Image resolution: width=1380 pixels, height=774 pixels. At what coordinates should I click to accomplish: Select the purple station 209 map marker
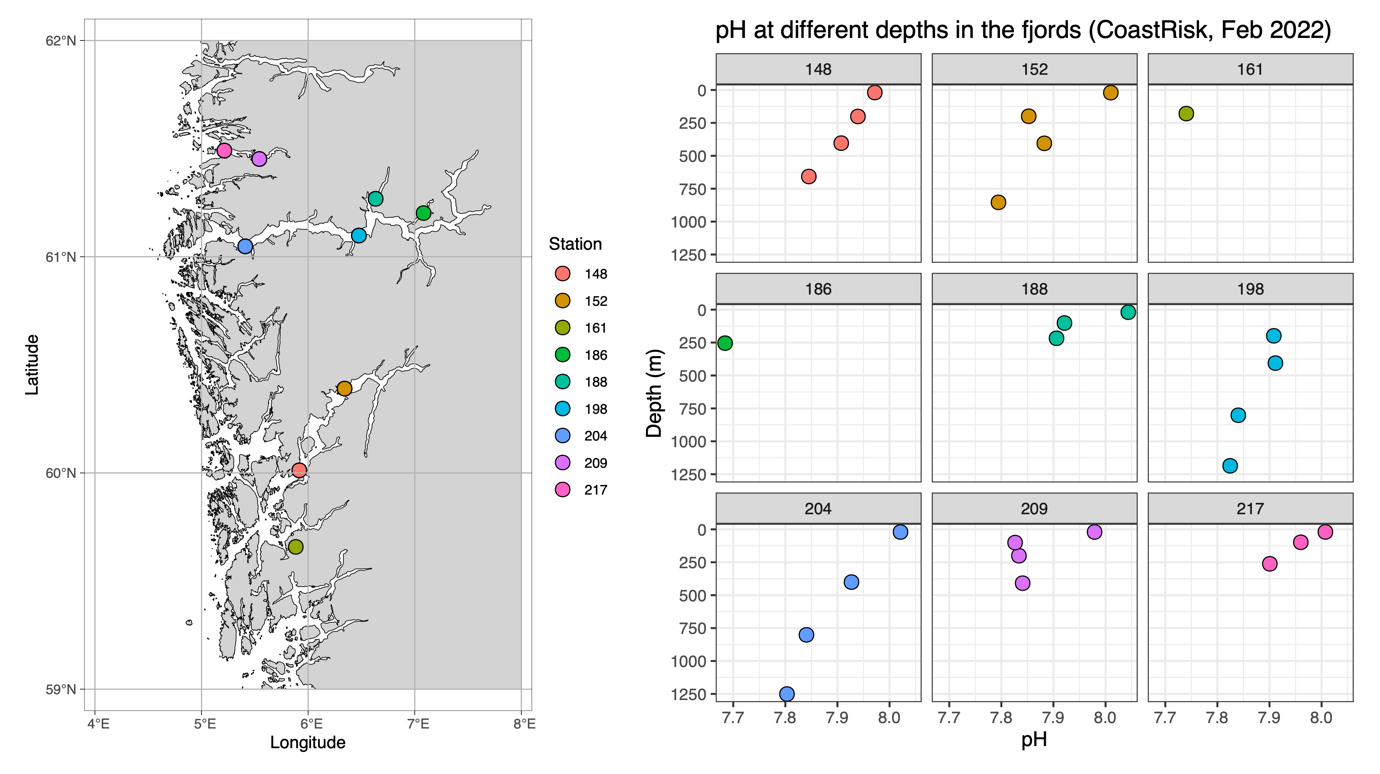259,159
